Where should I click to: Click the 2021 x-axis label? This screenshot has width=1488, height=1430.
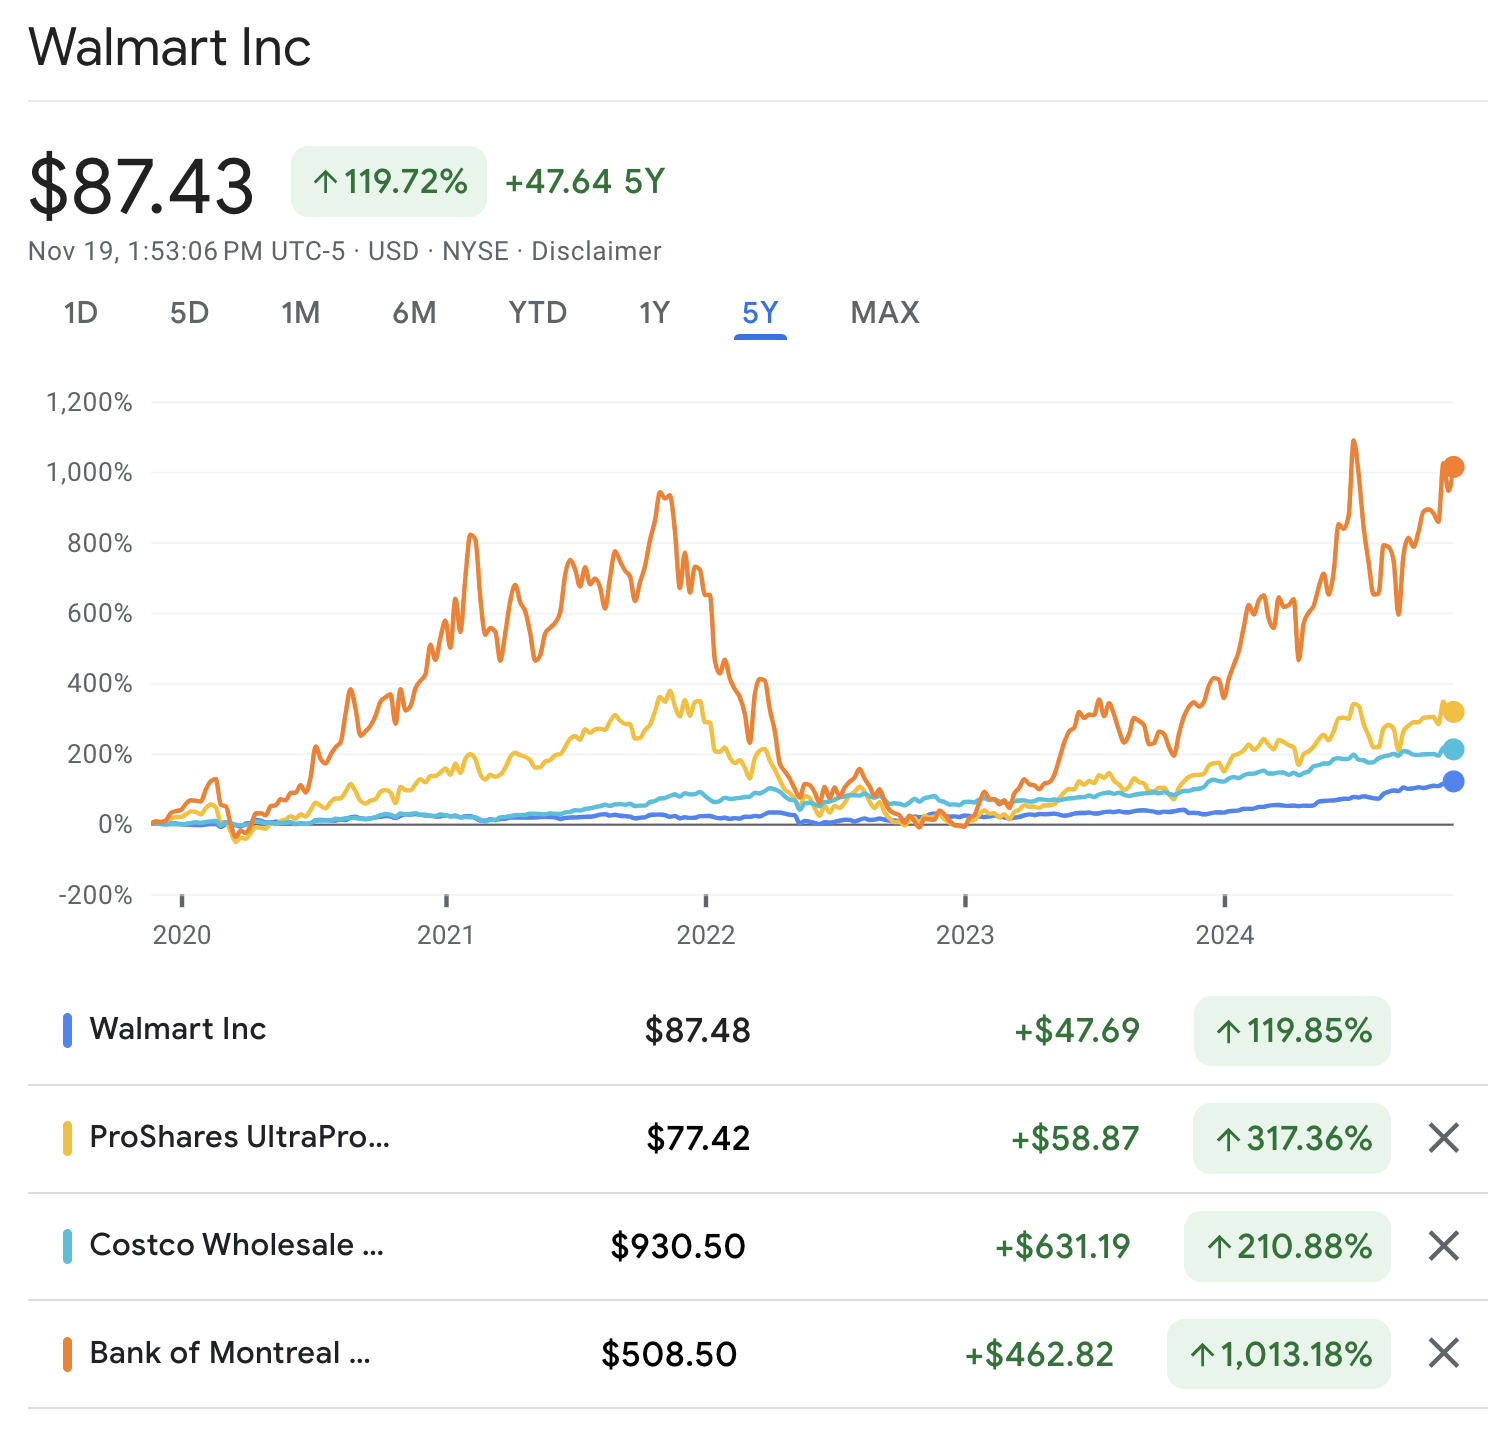click(x=445, y=935)
